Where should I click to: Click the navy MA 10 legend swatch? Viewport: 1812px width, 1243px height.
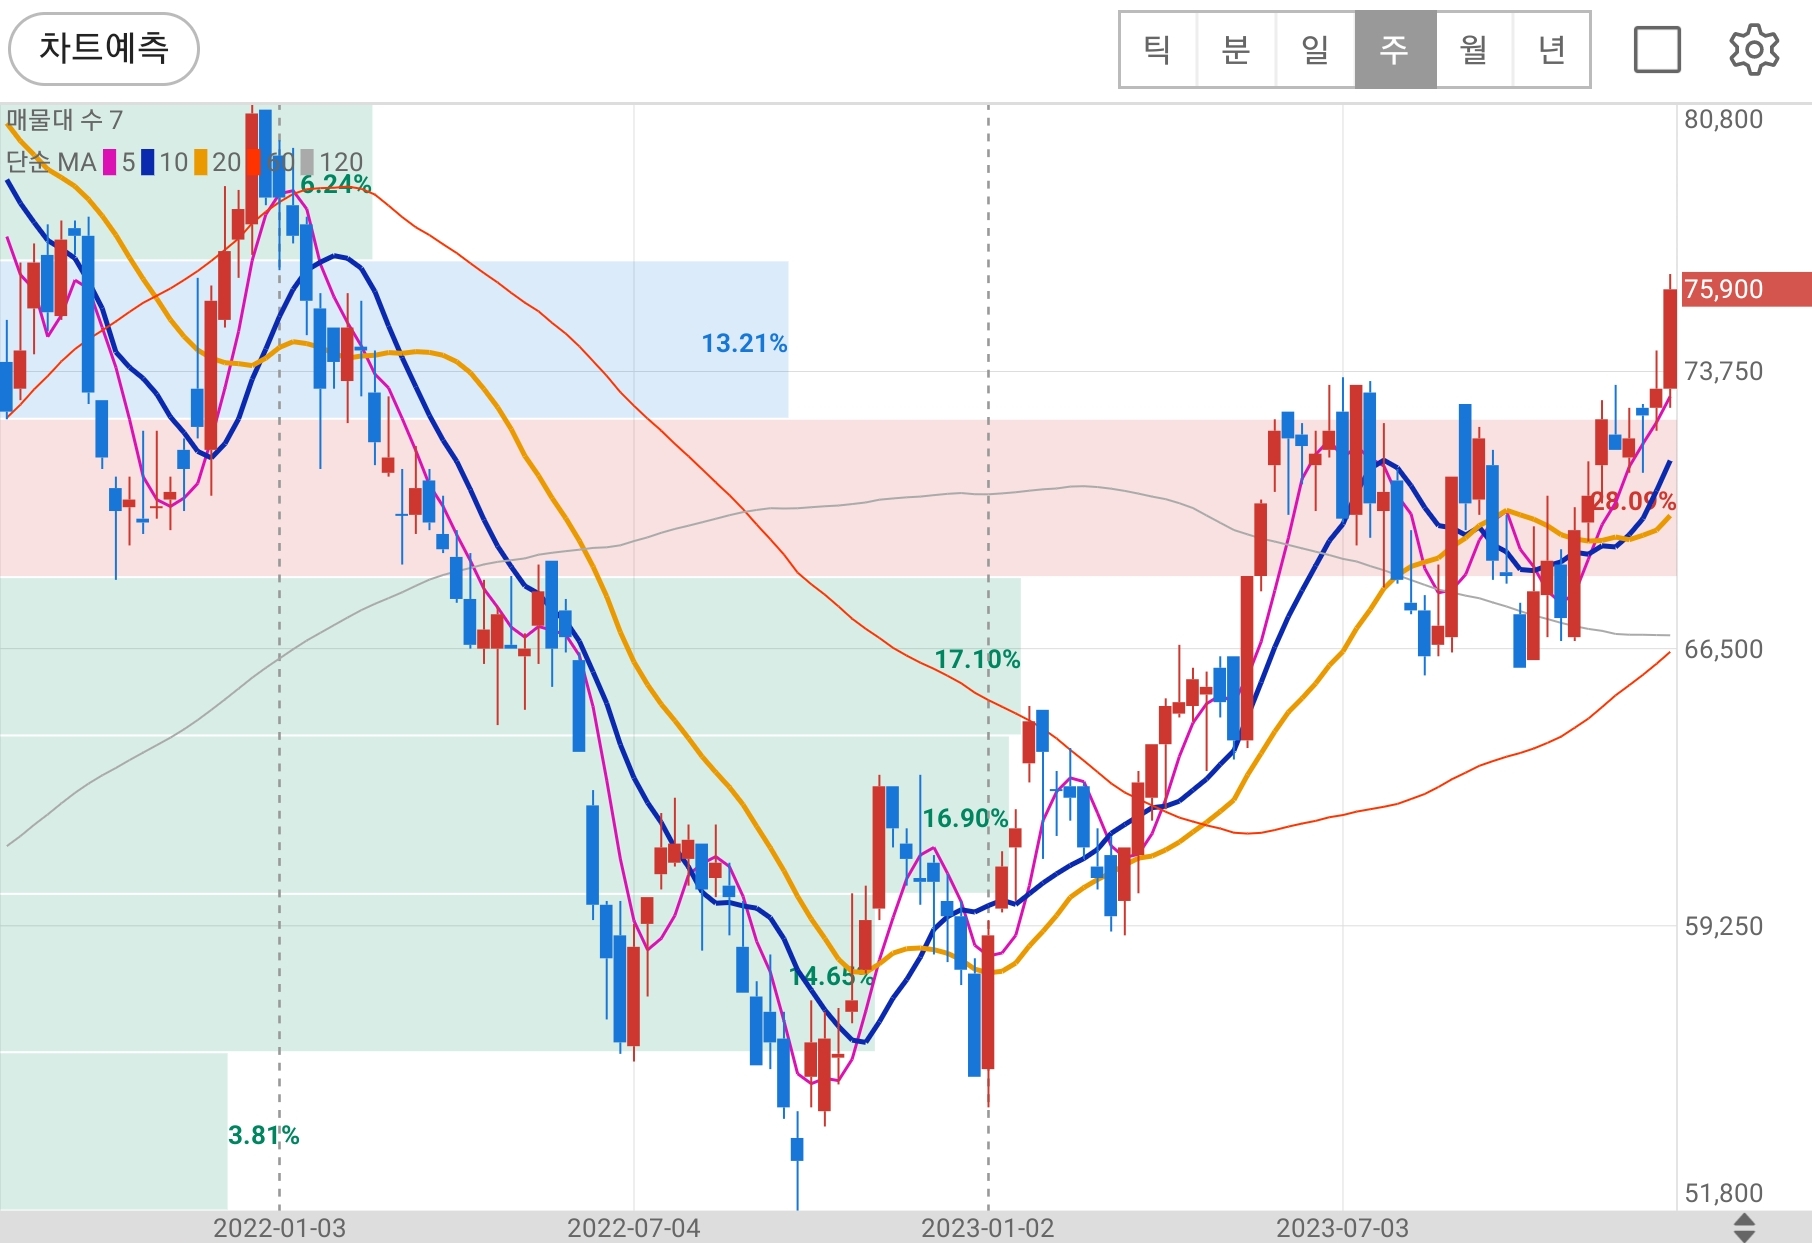(147, 162)
